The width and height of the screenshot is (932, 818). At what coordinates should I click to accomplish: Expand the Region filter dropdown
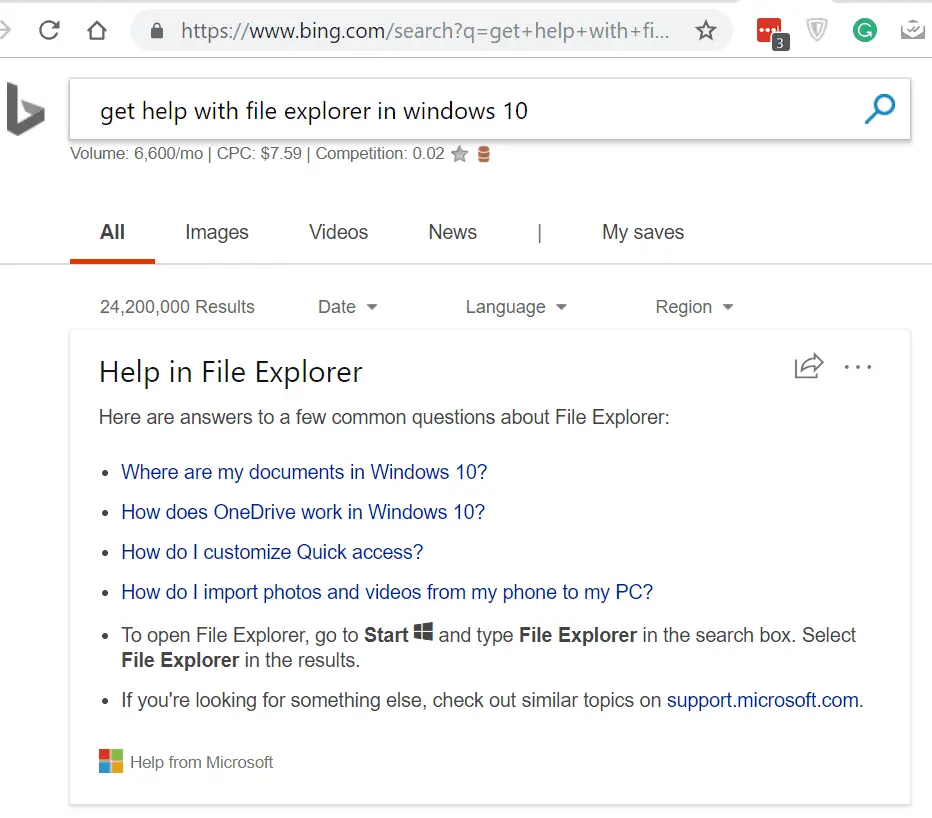694,307
